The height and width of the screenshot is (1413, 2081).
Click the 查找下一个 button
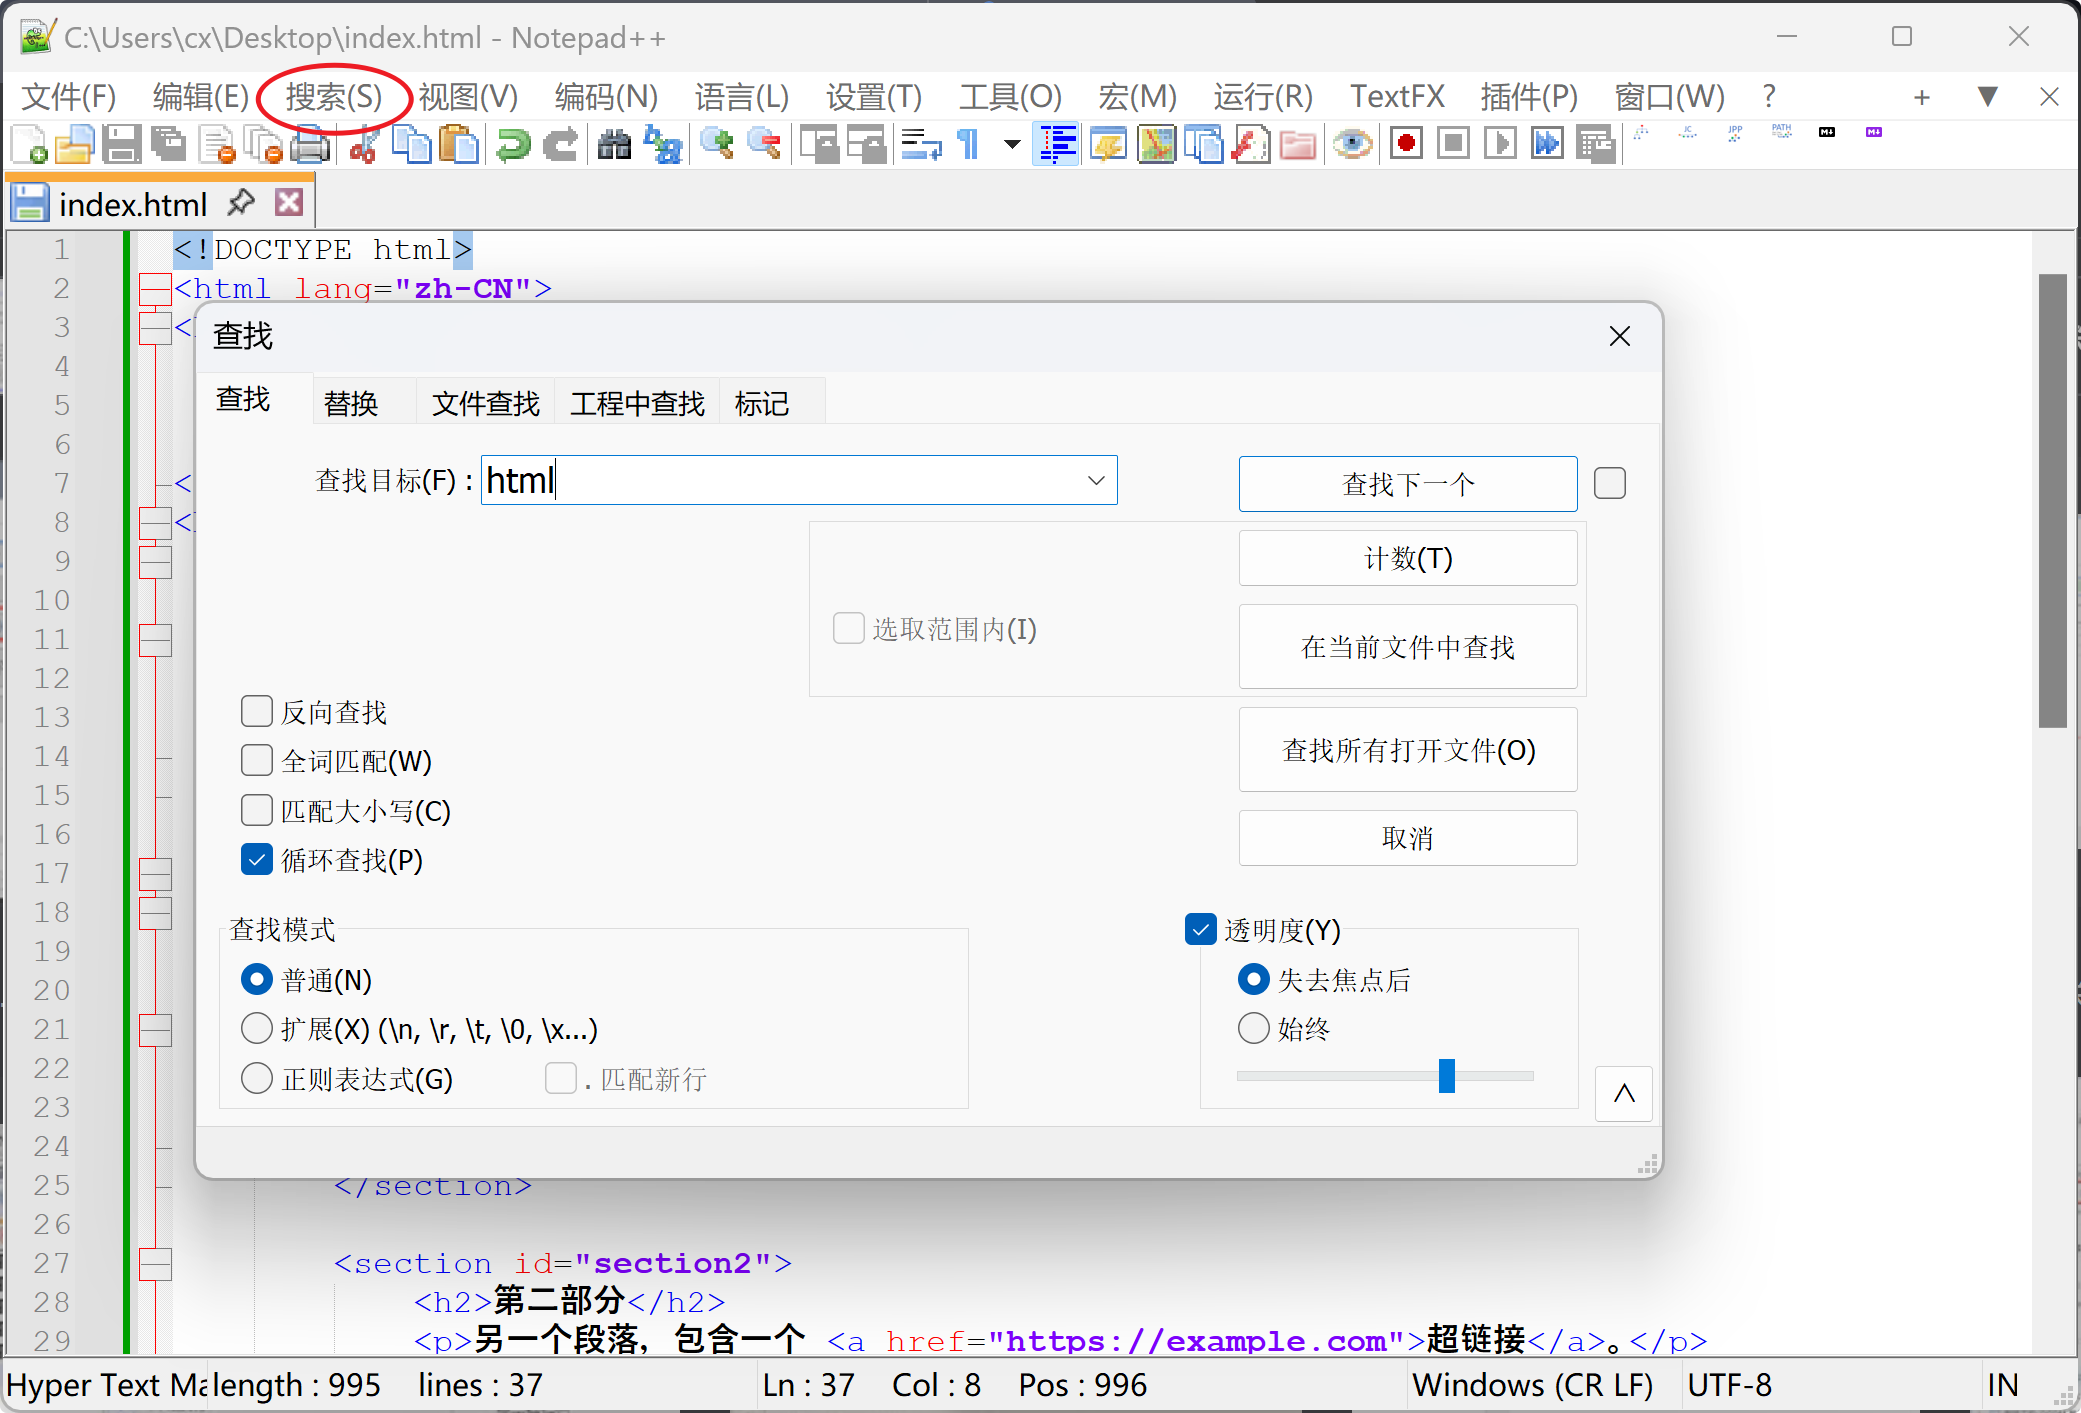(1407, 484)
